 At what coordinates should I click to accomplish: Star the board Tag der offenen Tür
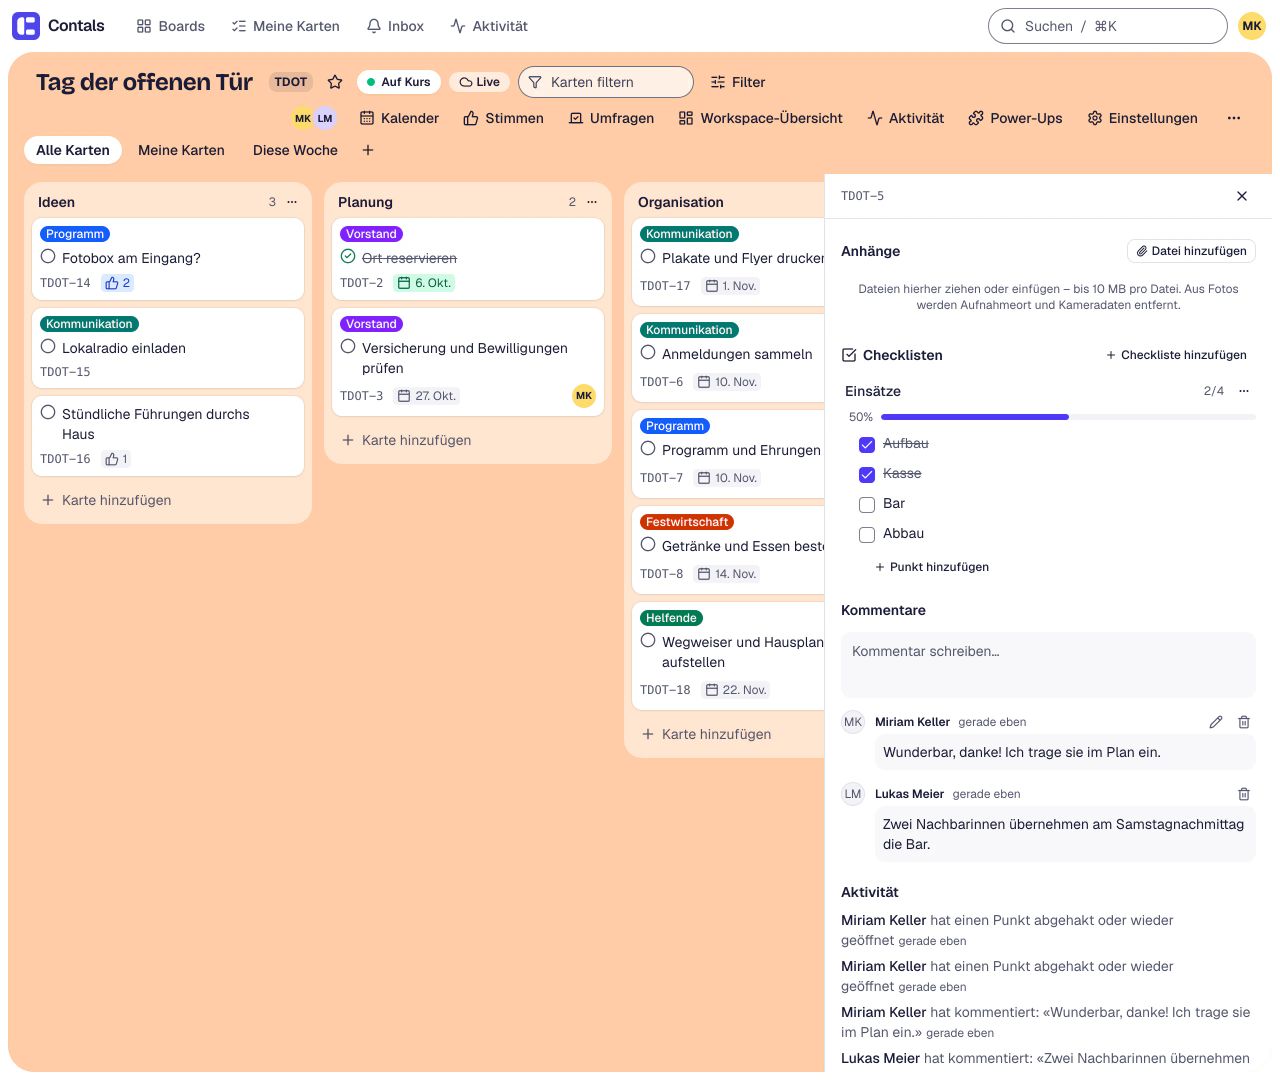click(x=335, y=82)
